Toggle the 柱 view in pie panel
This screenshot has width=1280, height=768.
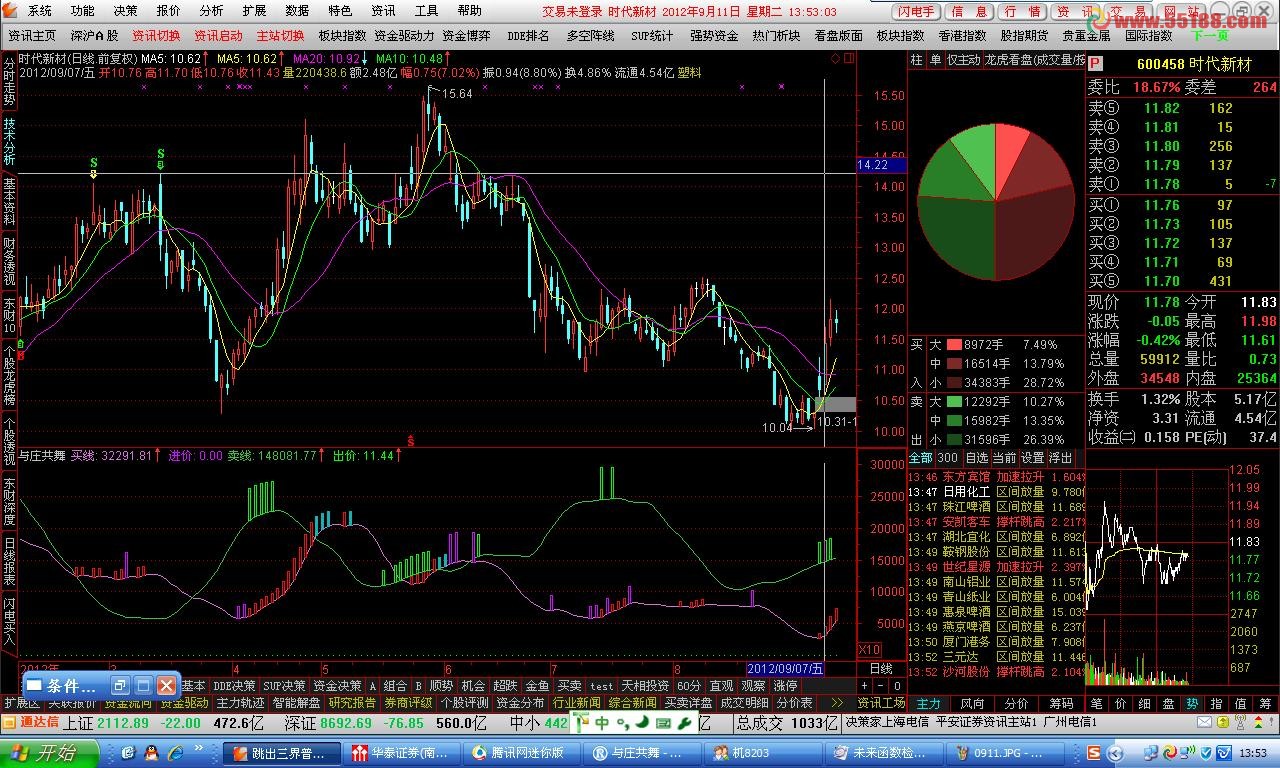(917, 60)
